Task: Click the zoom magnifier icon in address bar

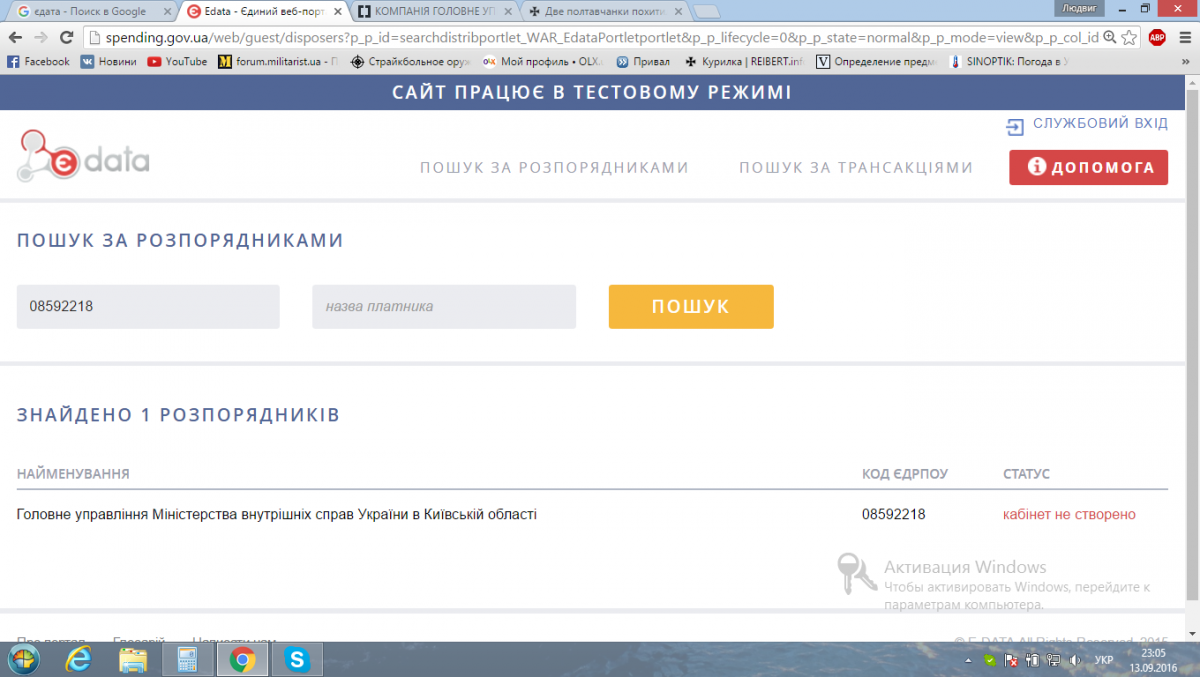Action: (1110, 37)
